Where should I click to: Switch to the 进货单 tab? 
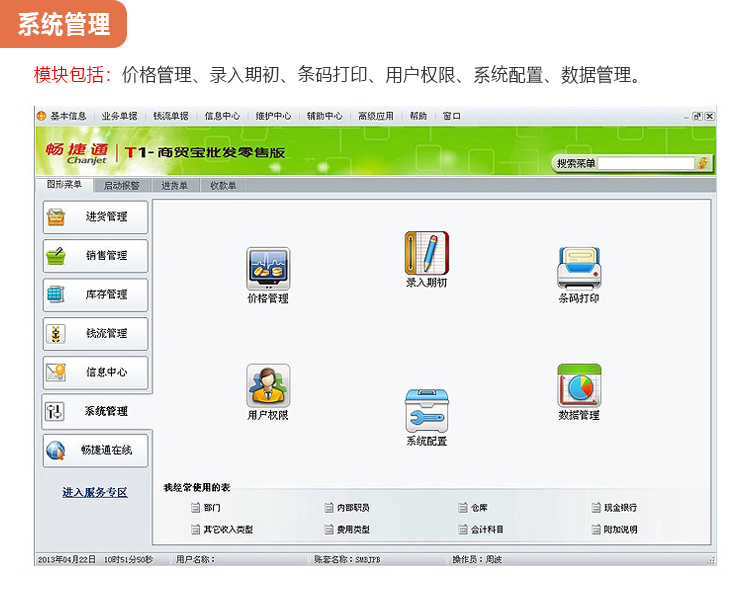[174, 186]
